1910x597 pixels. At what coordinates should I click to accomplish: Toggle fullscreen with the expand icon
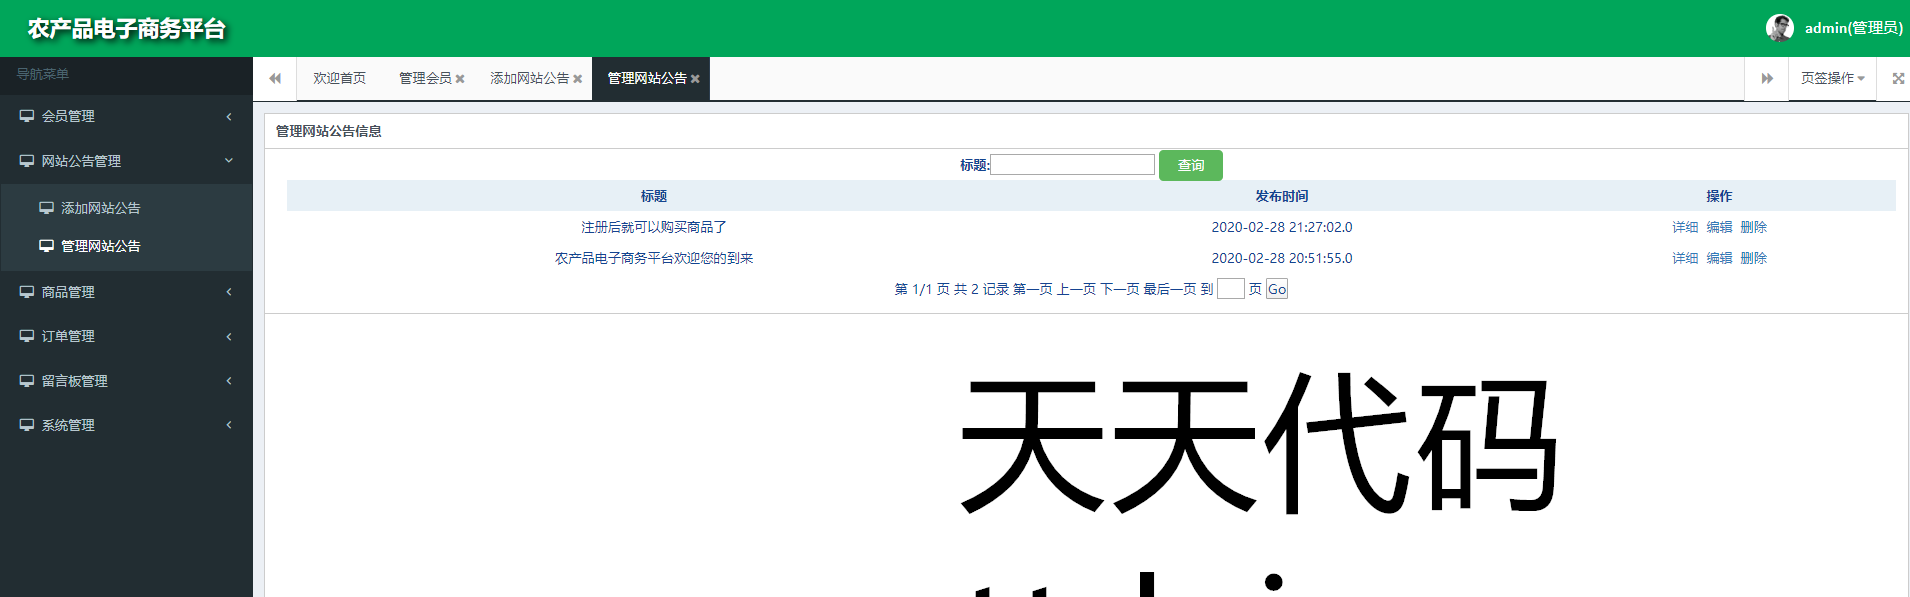[1898, 78]
